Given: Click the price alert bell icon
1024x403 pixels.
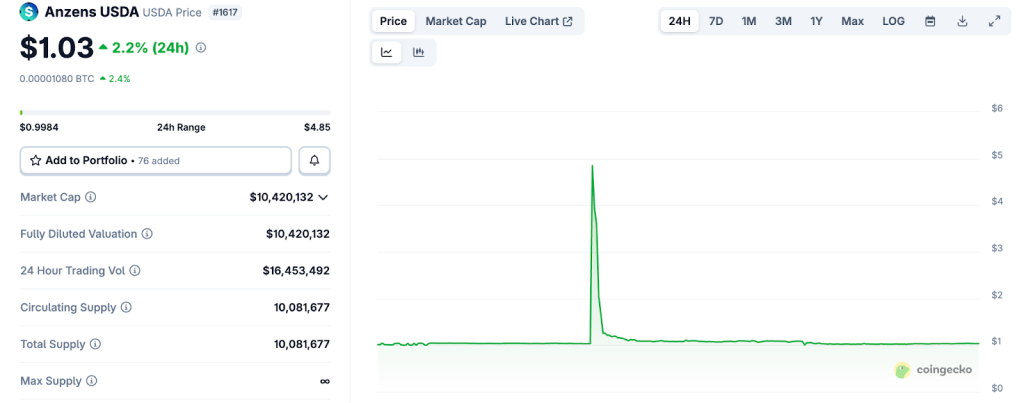Looking at the screenshot, I should pyautogui.click(x=314, y=160).
